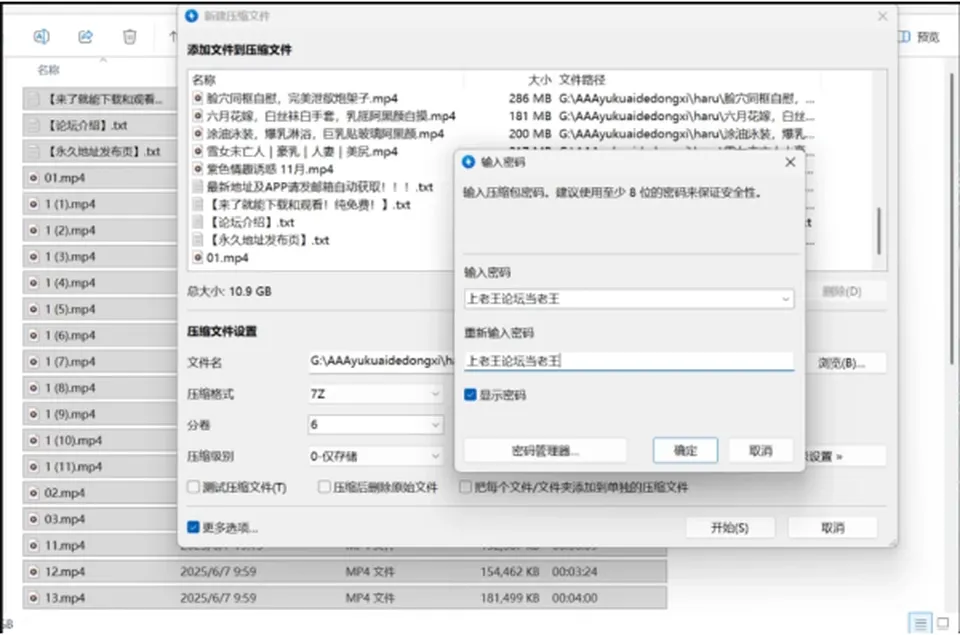Screen dimensions: 960x635
Task: Switch Explorer to details view icon
Action: [x=920, y=623]
